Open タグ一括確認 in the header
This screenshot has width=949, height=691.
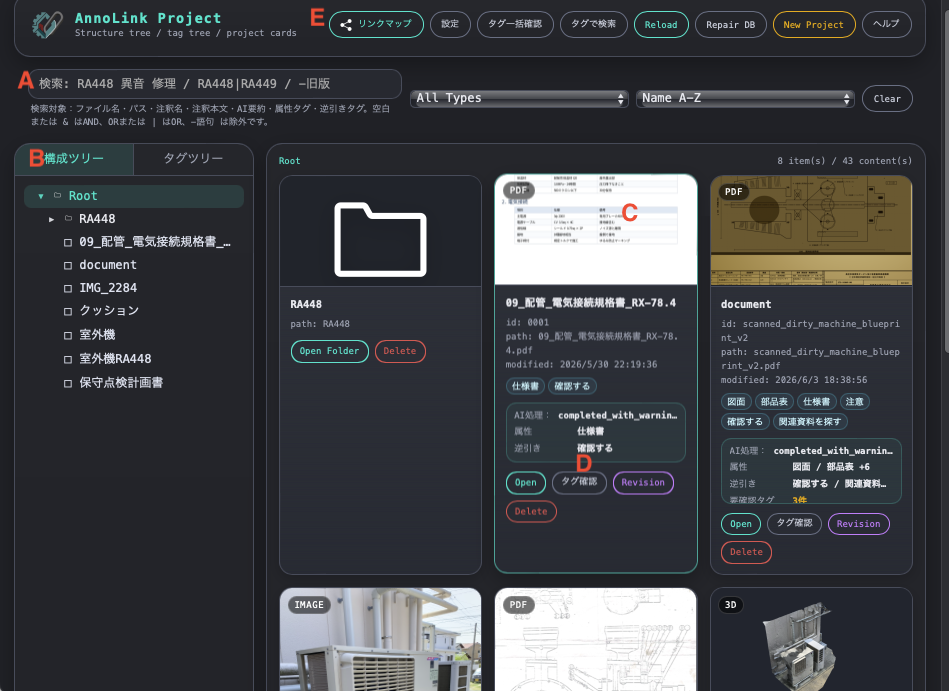pyautogui.click(x=515, y=24)
